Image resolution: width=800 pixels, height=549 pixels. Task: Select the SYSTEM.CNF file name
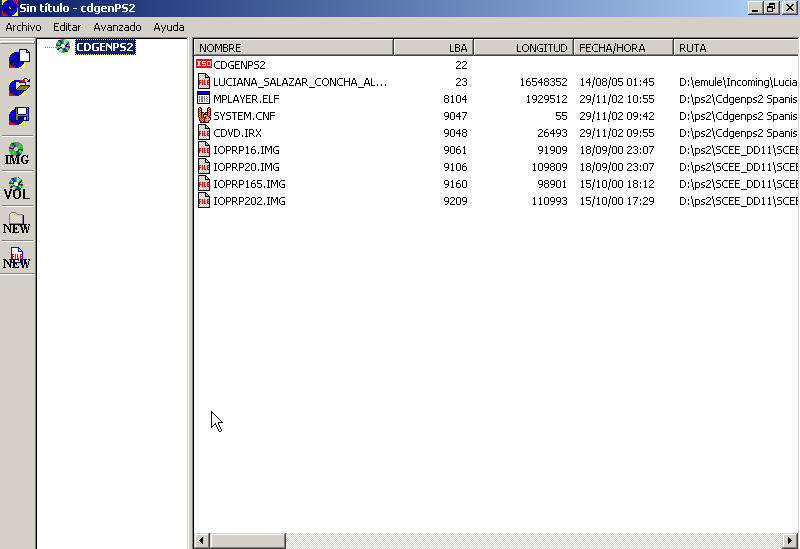pos(244,116)
